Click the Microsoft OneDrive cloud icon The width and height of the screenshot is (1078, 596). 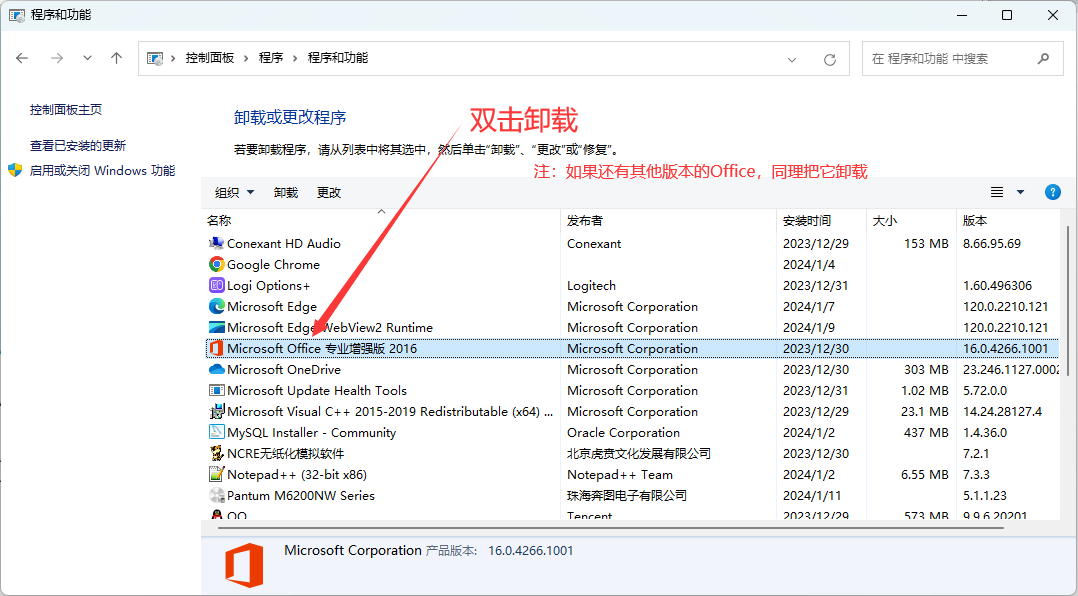coord(217,369)
